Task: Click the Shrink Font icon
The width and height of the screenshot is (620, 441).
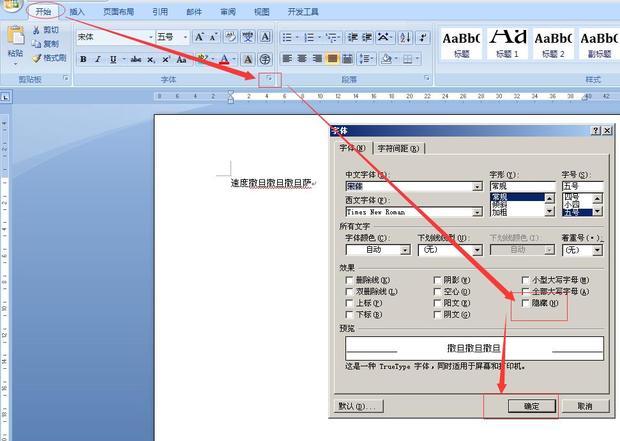Action: click(x=214, y=37)
